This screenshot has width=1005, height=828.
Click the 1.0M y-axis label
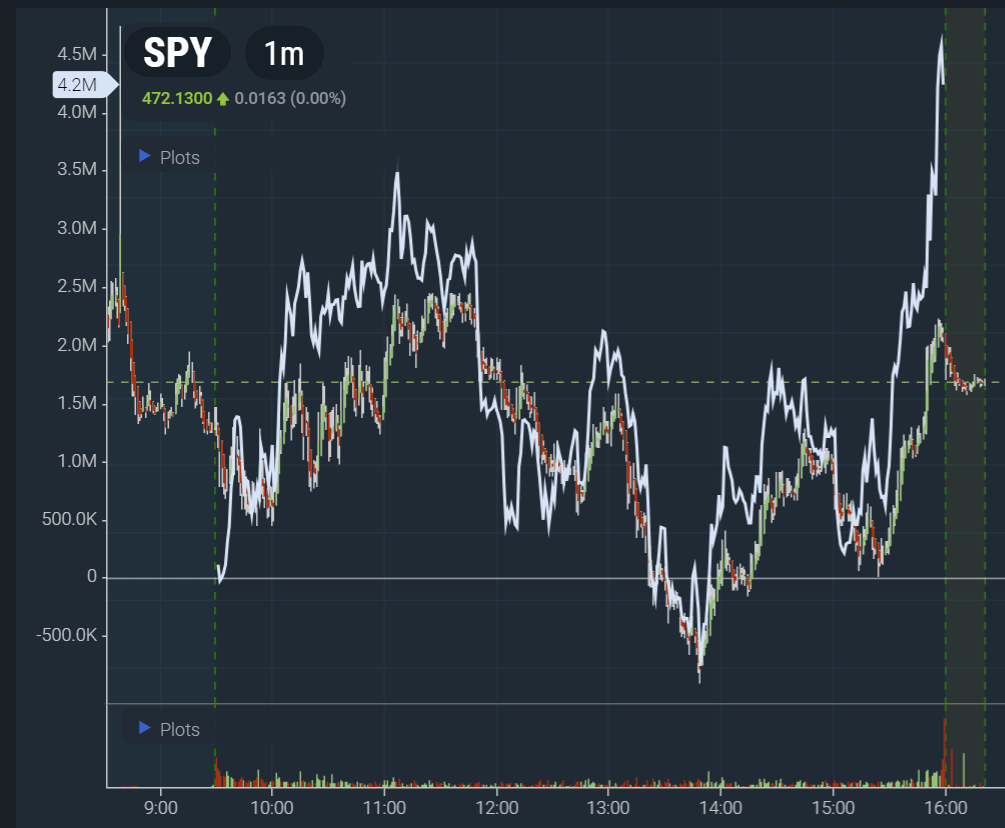(x=77, y=461)
